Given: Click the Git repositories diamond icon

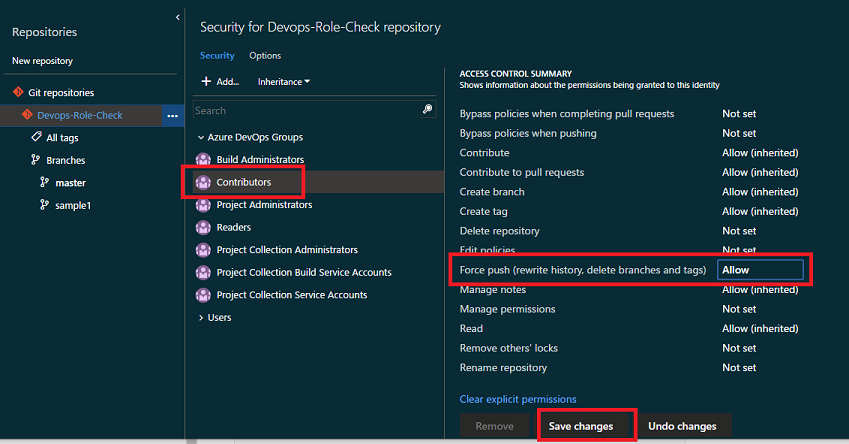Looking at the screenshot, I should tap(18, 92).
